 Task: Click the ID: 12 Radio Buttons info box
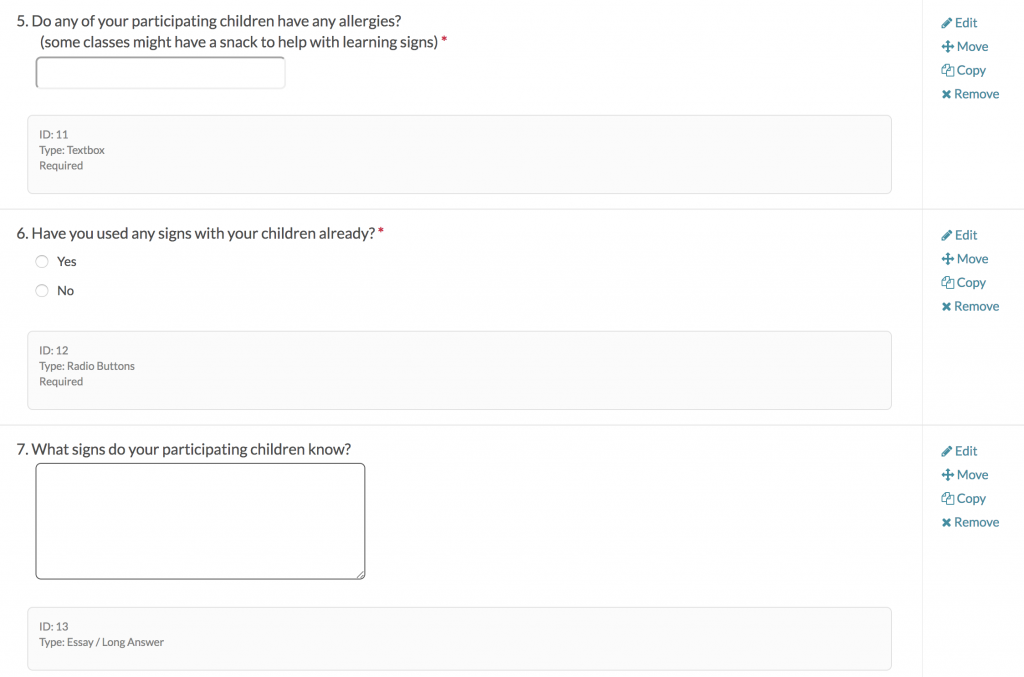[459, 370]
